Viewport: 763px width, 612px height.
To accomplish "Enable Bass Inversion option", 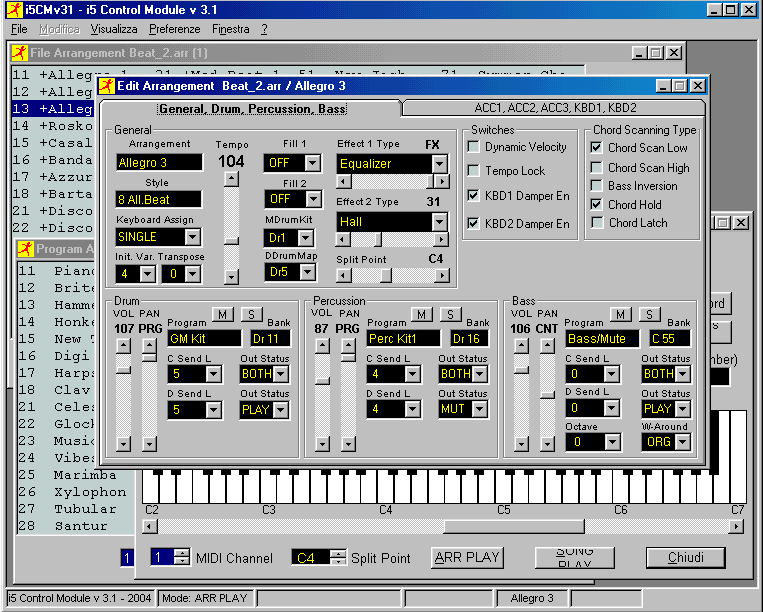I will (595, 186).
